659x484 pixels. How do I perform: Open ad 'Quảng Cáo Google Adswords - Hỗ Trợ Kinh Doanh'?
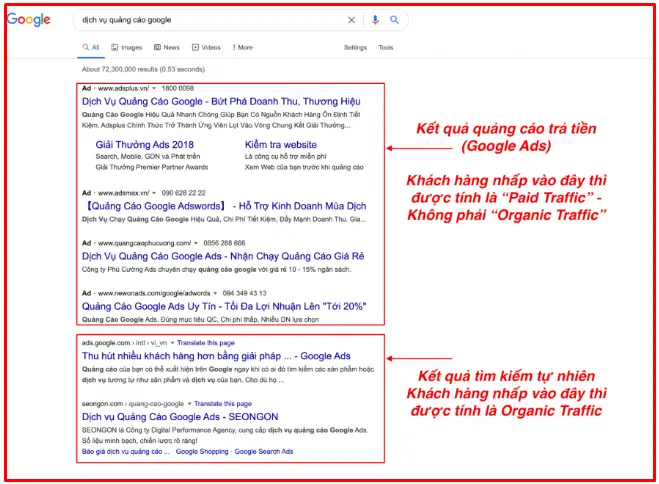coord(226,206)
